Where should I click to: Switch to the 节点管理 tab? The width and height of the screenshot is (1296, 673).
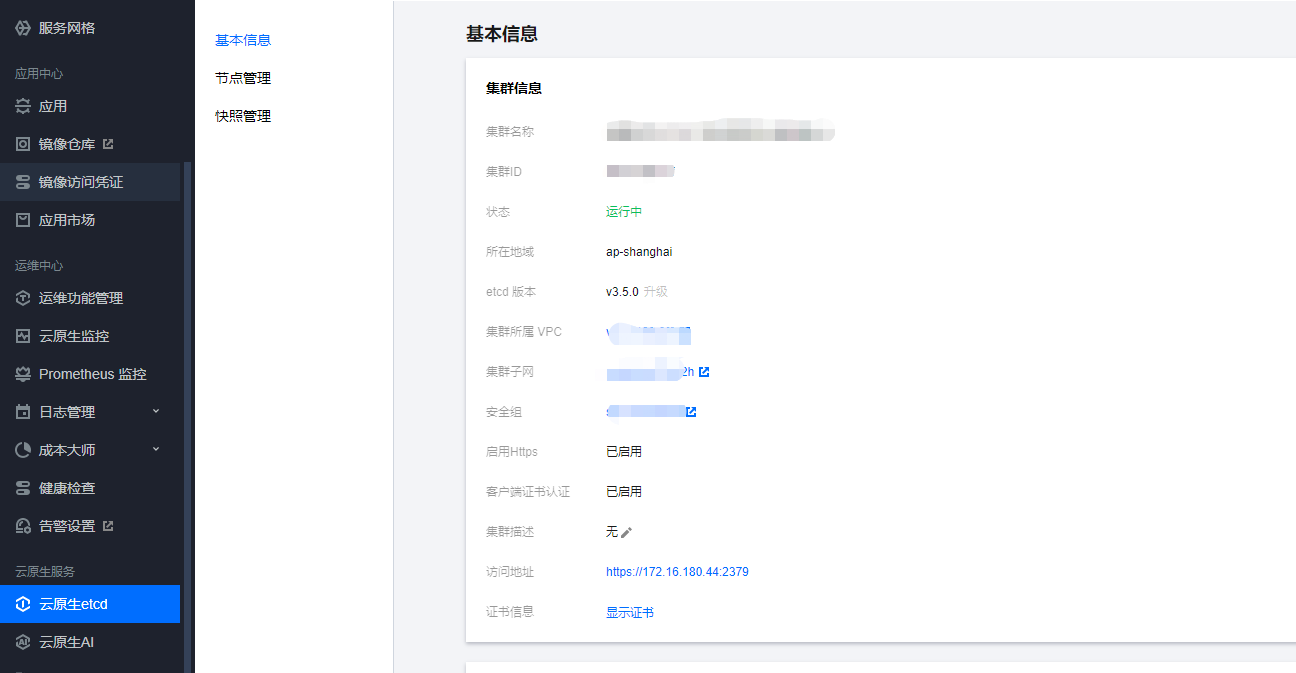tap(243, 78)
